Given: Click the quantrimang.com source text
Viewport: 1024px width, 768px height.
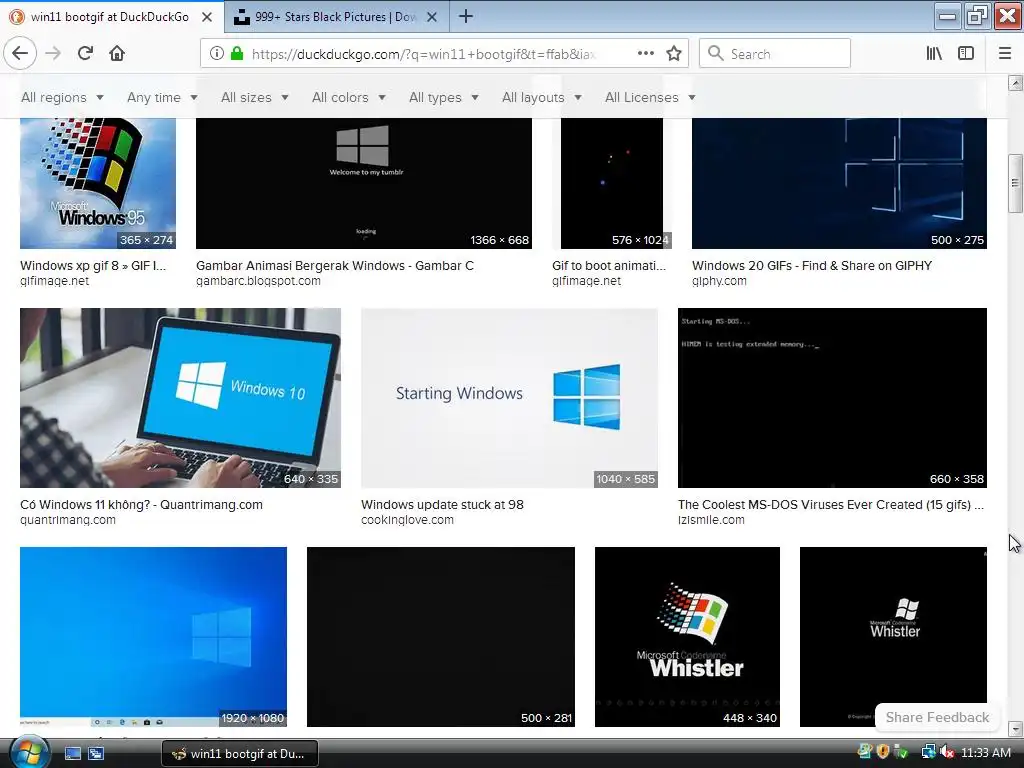Looking at the screenshot, I should point(68,520).
